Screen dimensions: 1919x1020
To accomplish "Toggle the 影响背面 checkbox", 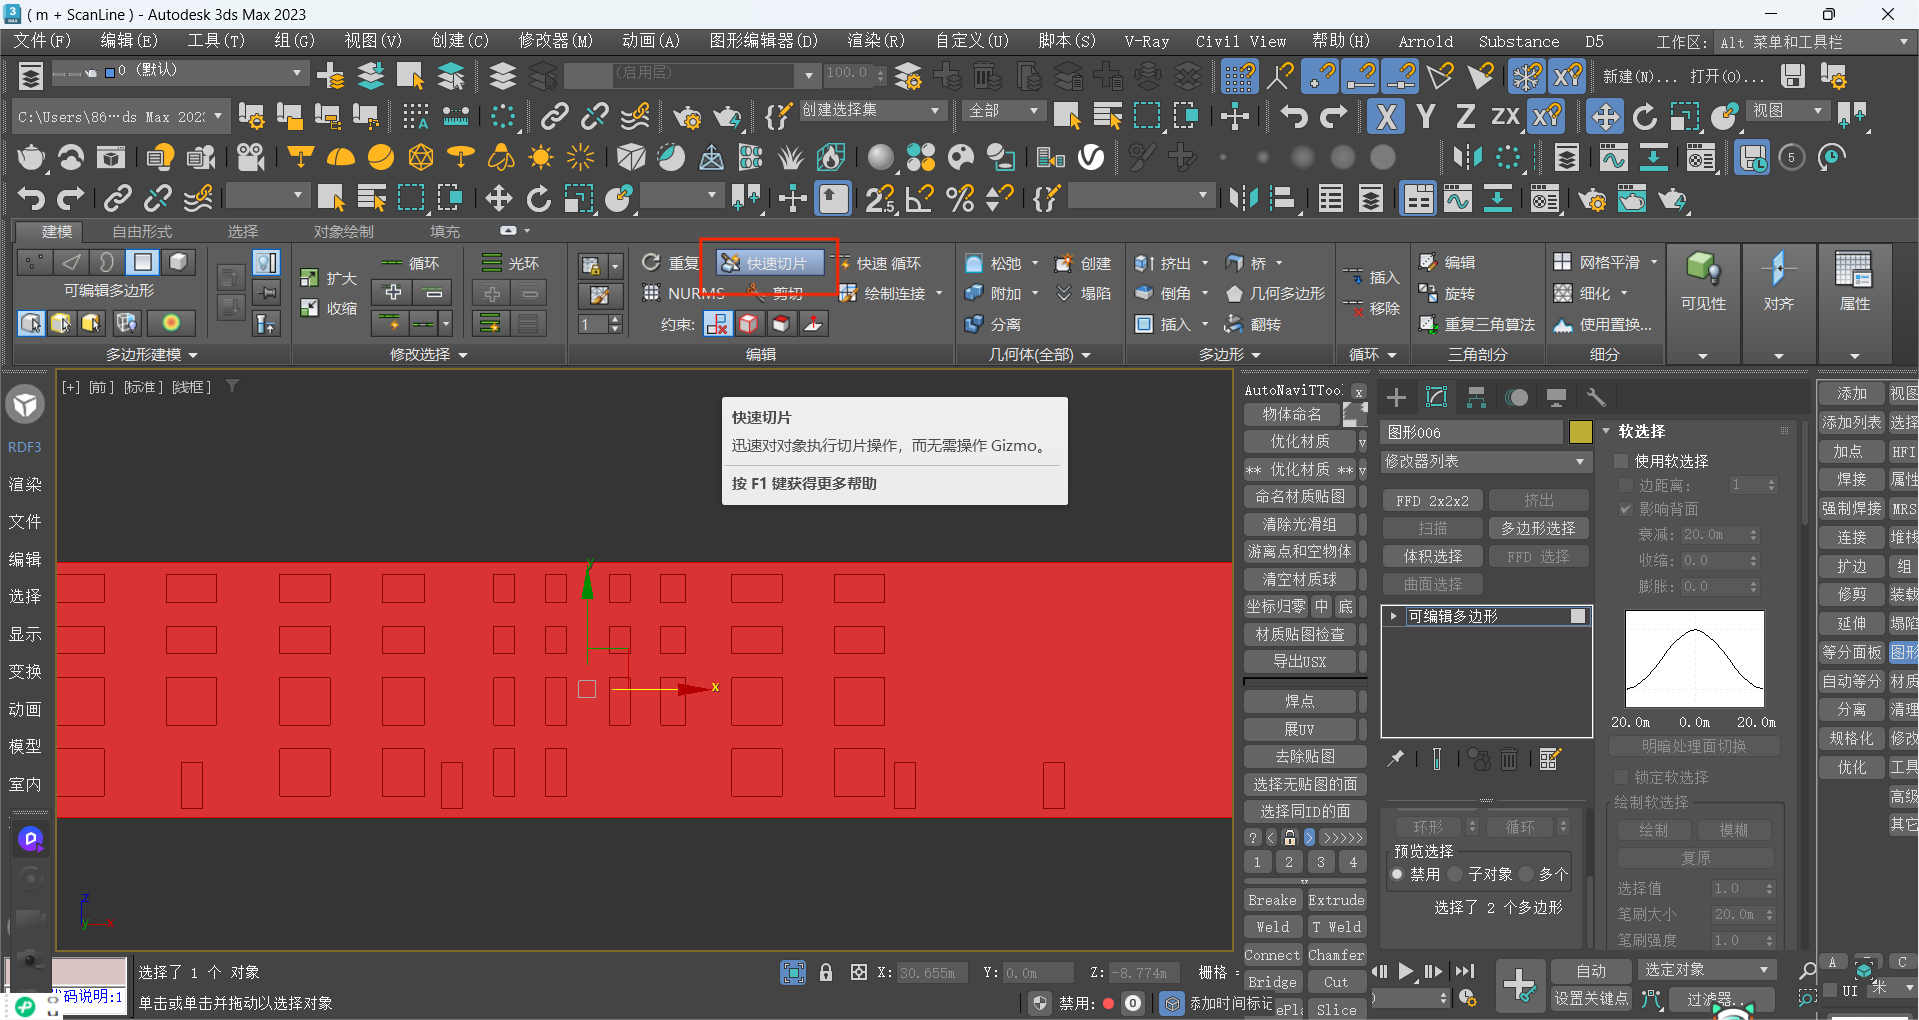I will 1625,509.
